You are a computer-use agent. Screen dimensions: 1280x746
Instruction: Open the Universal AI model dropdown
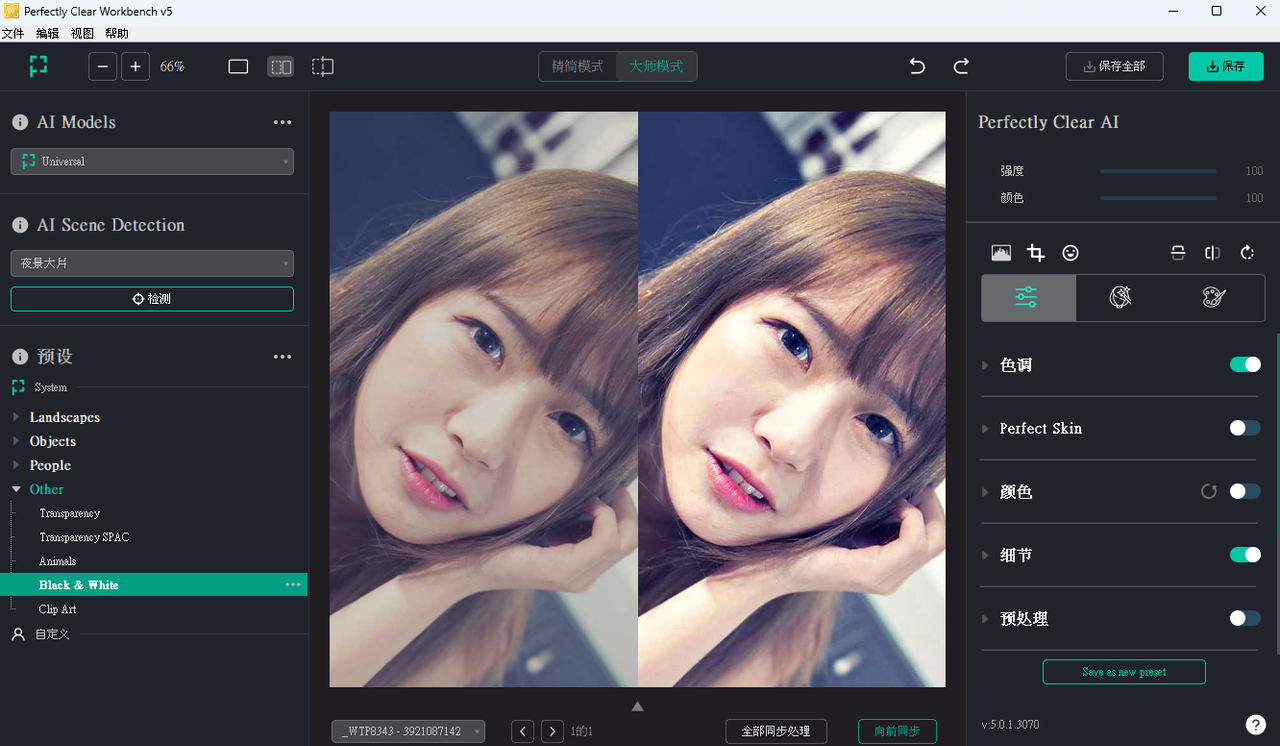tap(152, 161)
